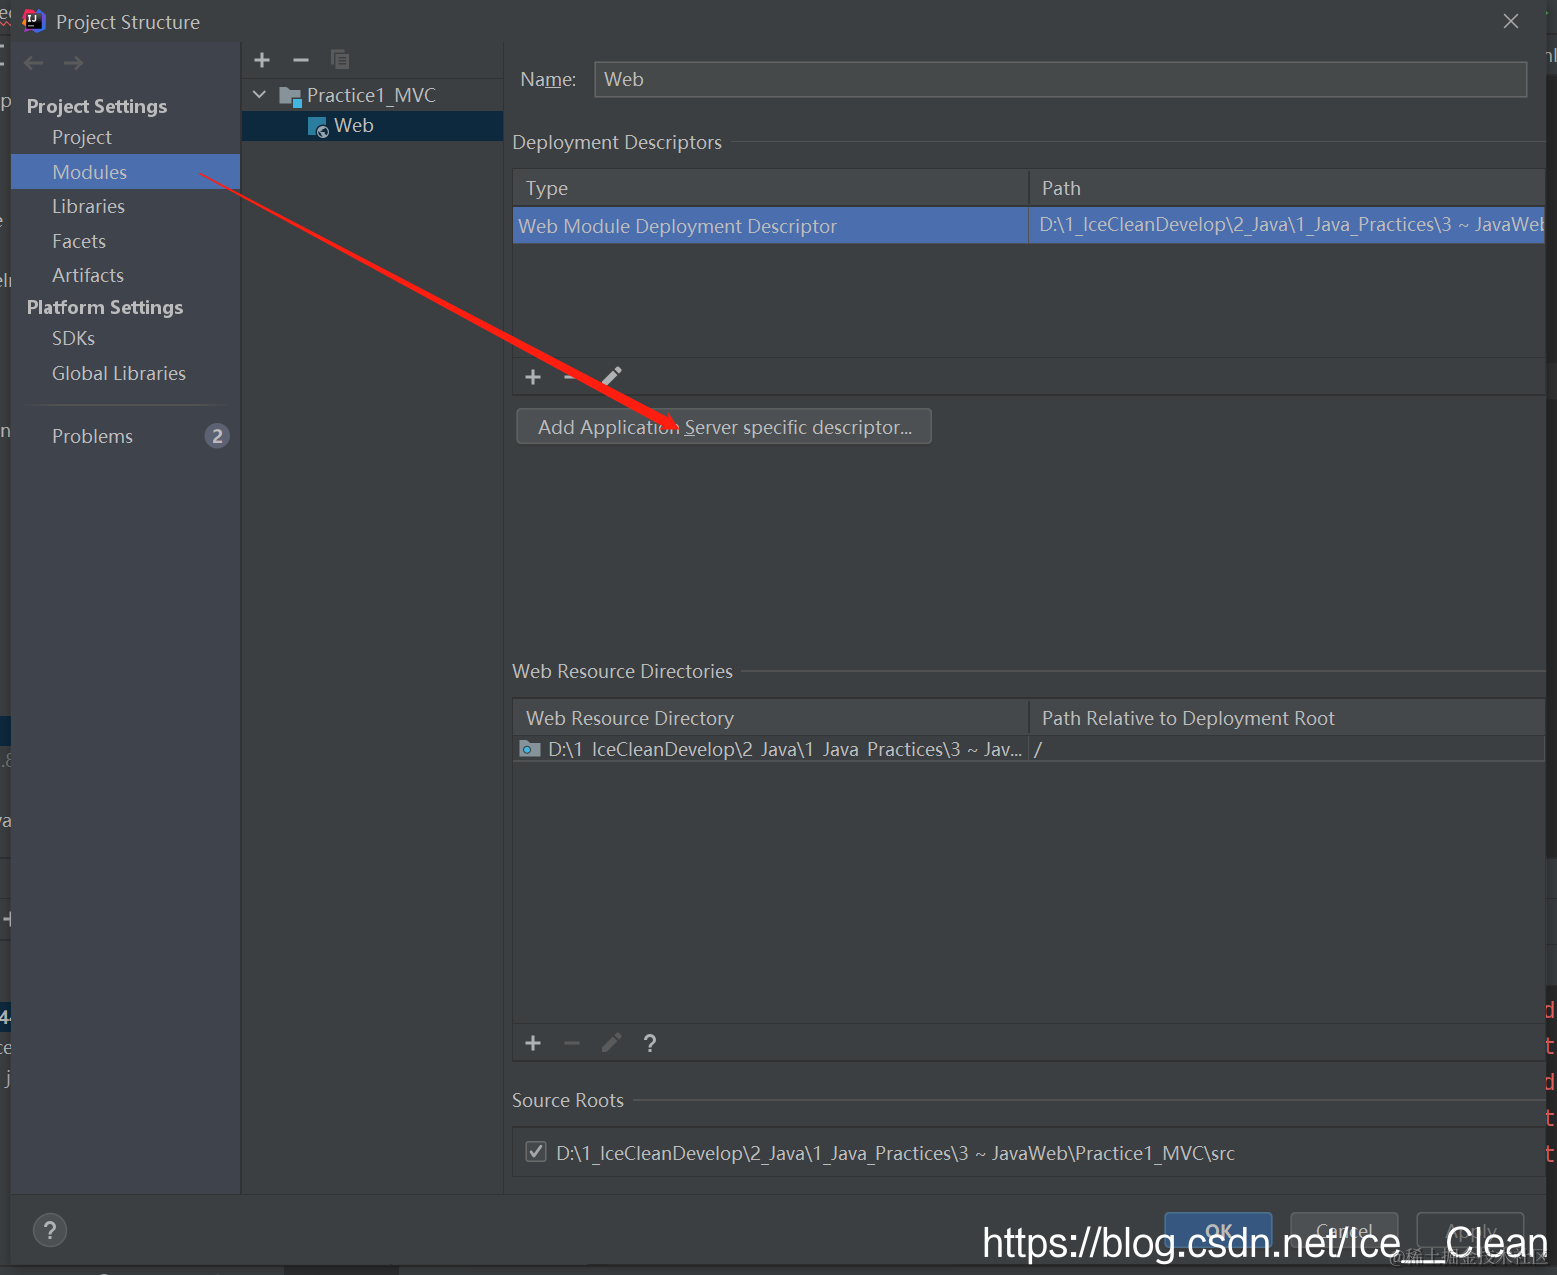Open the Project settings page
Image resolution: width=1557 pixels, height=1275 pixels.
82,137
